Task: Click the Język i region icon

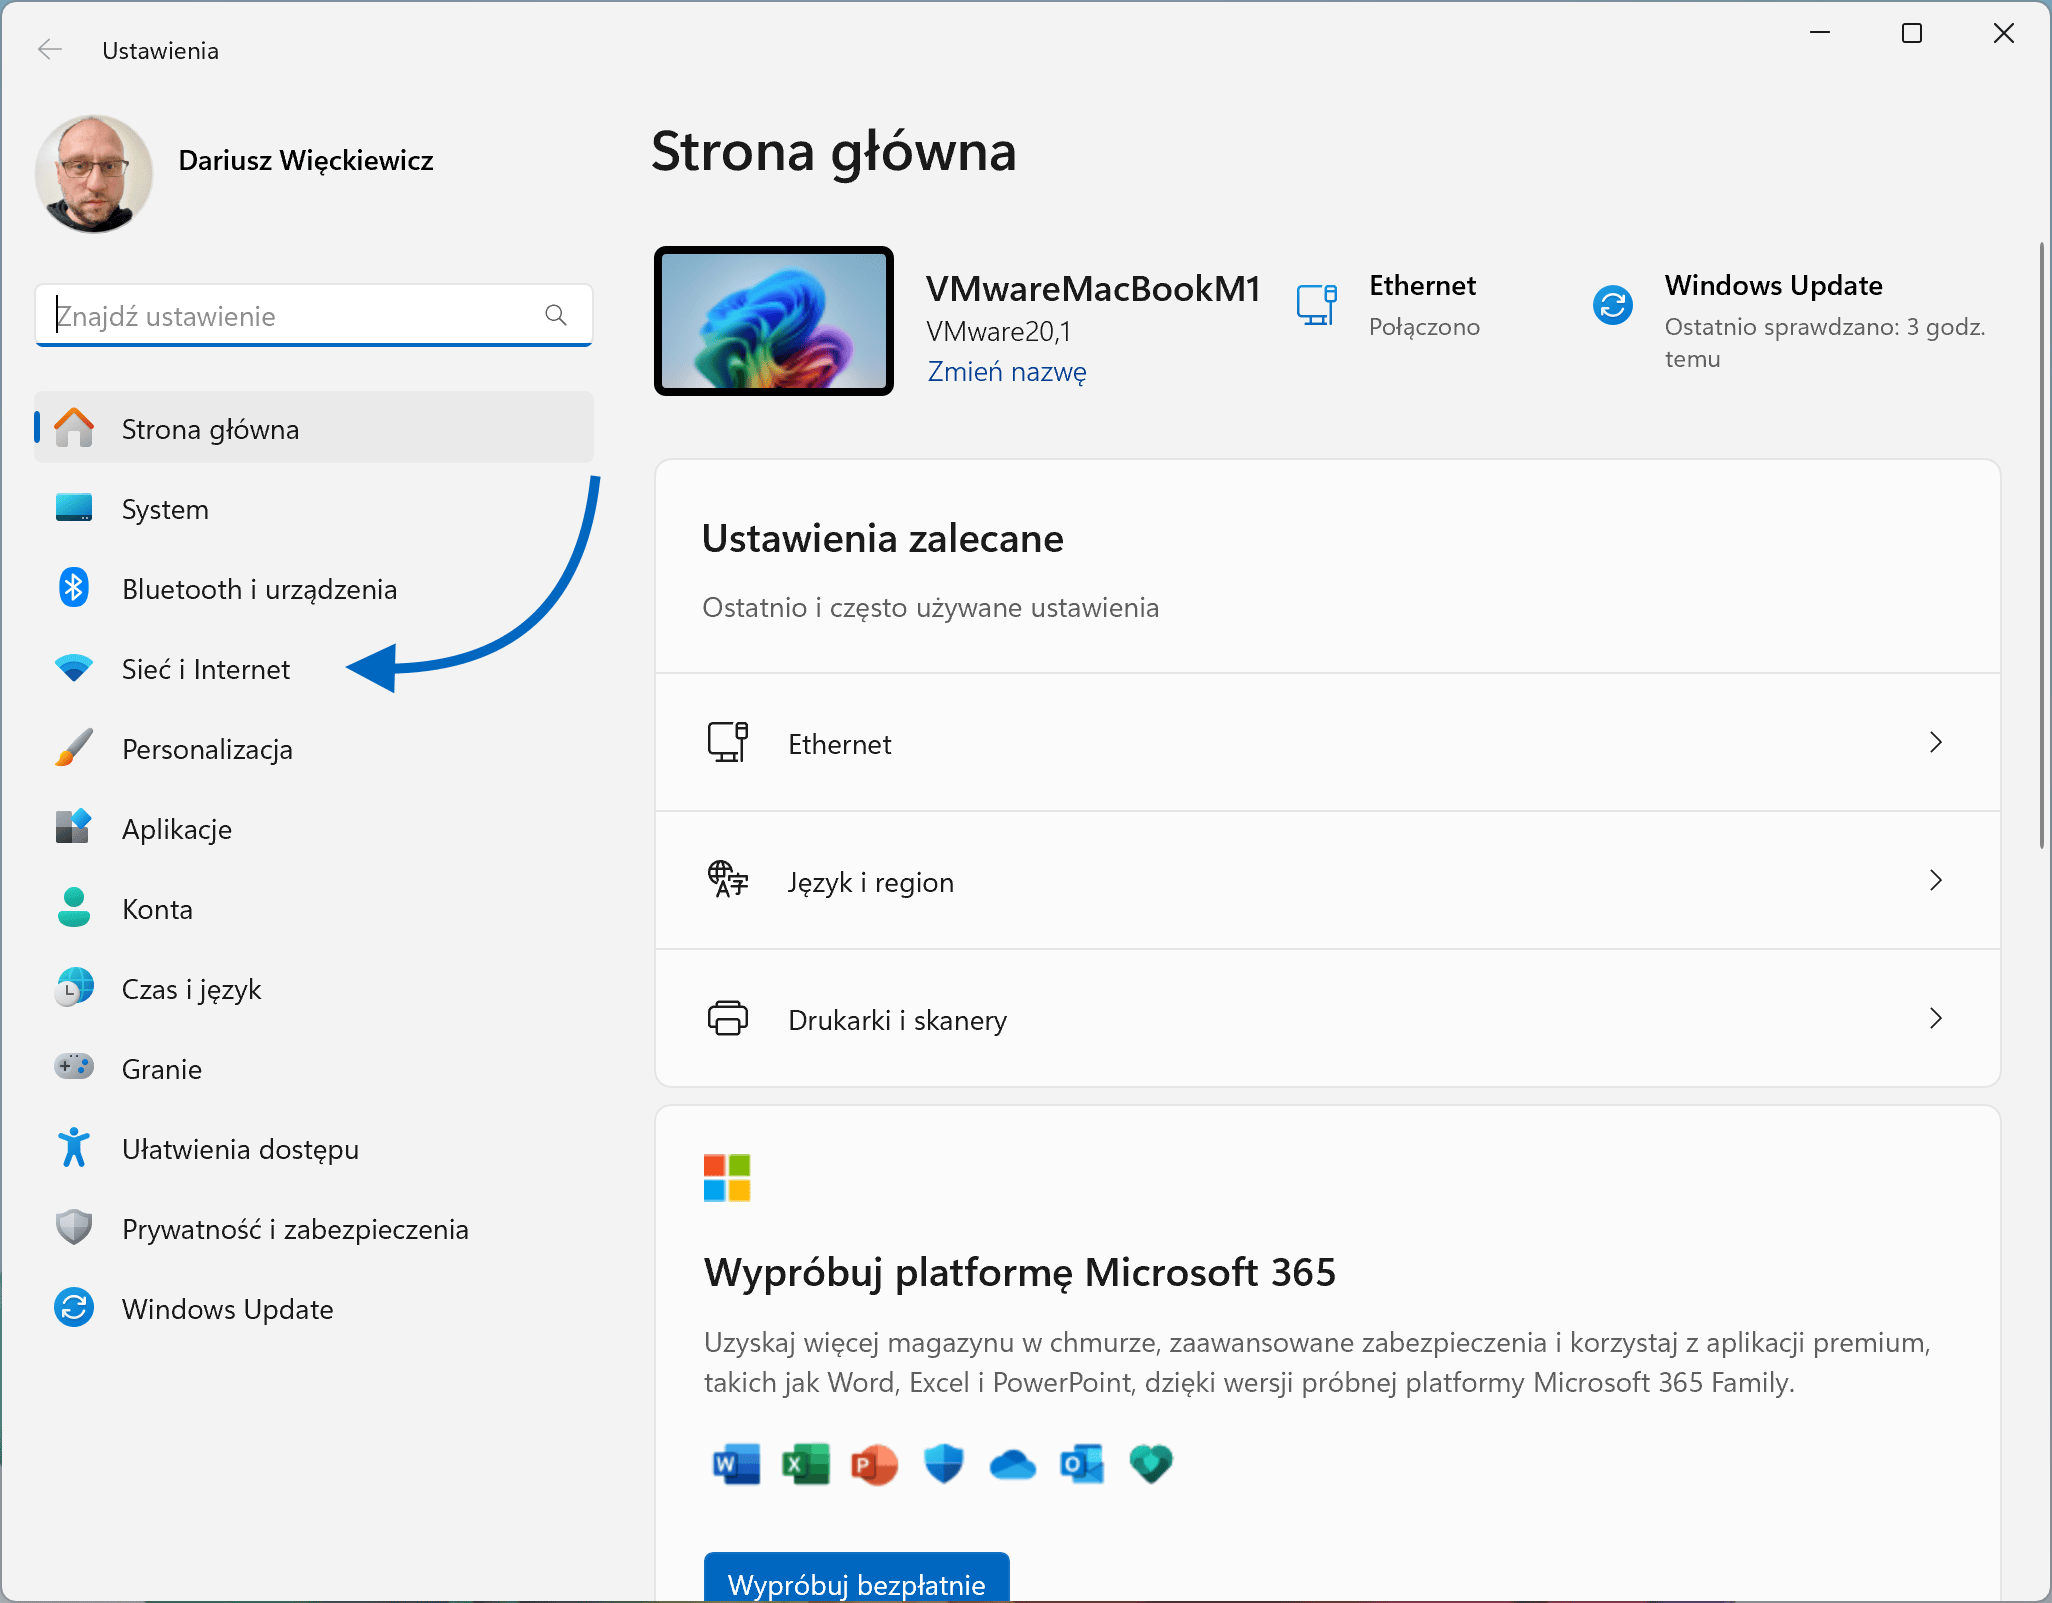Action: tap(728, 880)
